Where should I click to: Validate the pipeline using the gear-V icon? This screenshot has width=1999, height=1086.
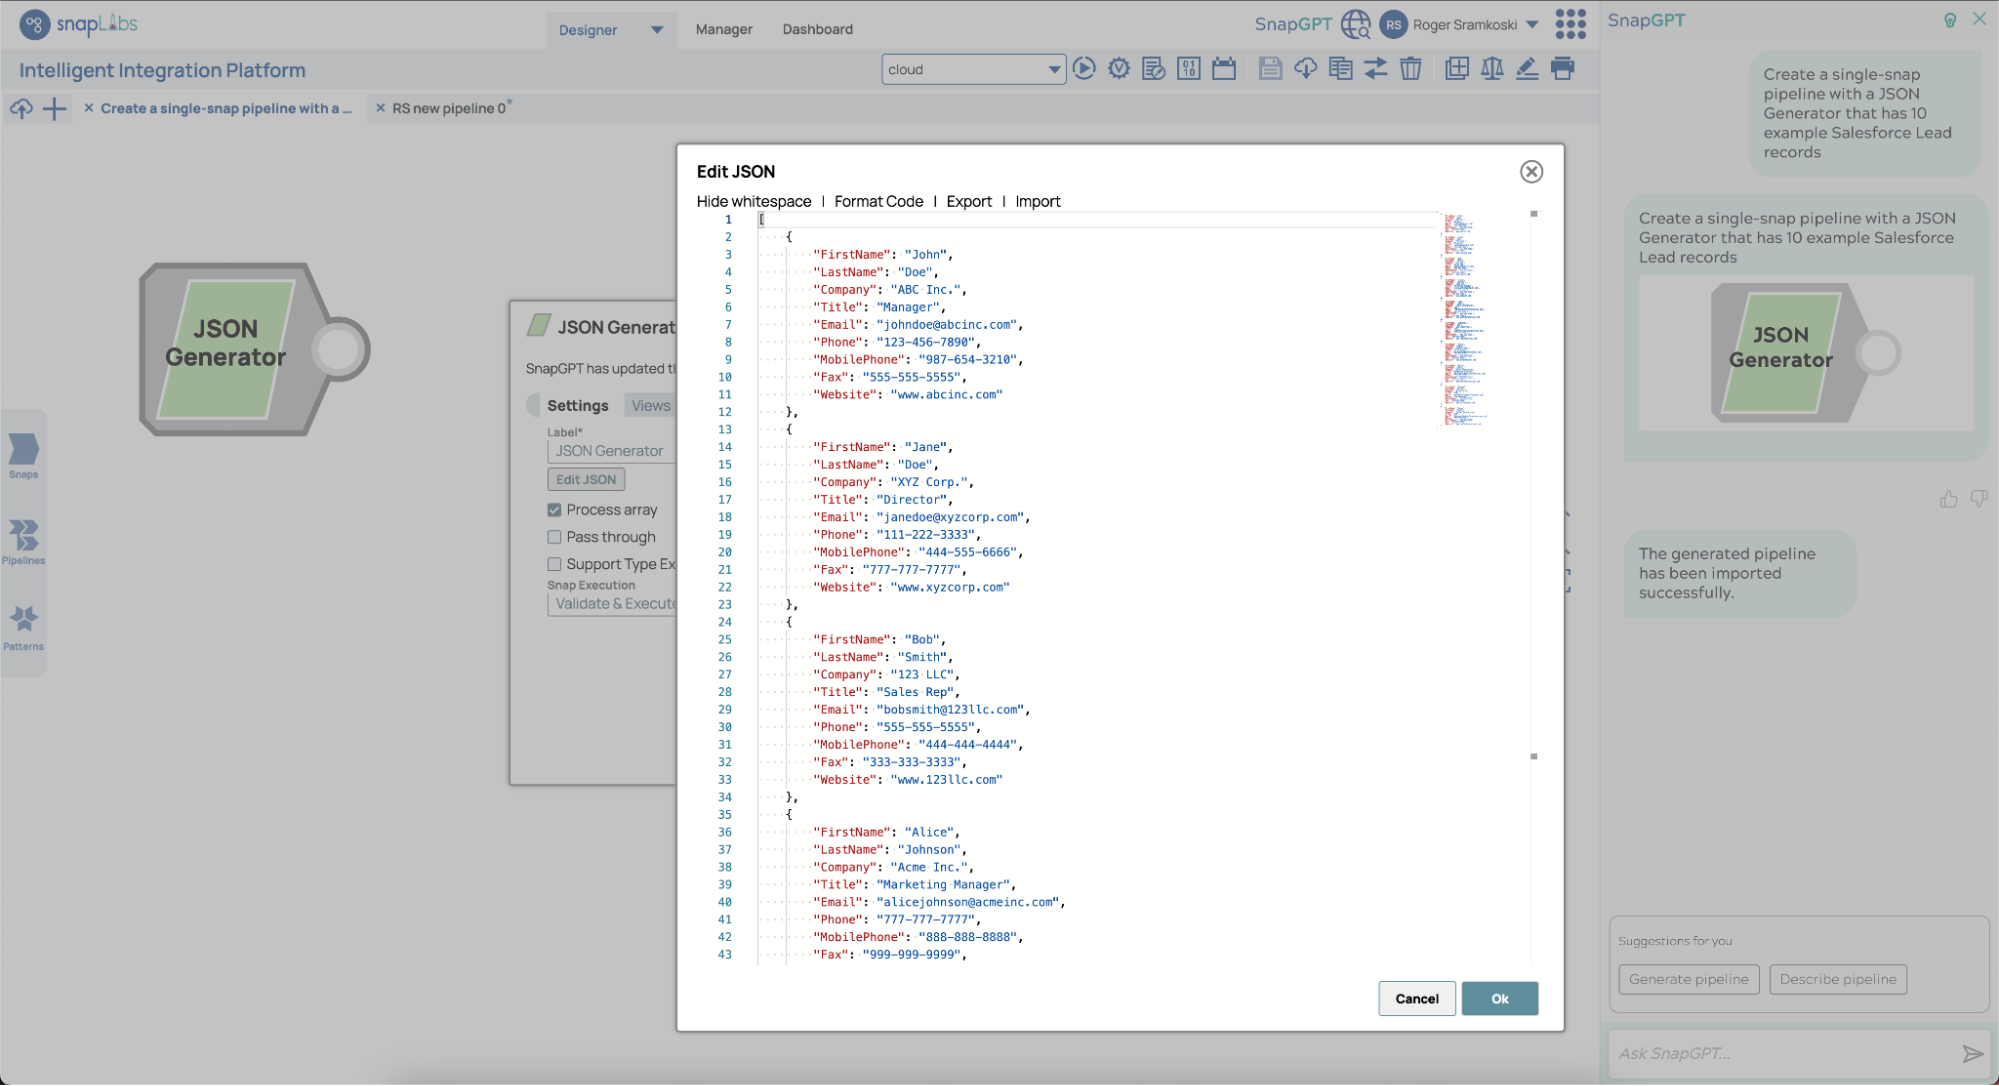pos(1118,68)
